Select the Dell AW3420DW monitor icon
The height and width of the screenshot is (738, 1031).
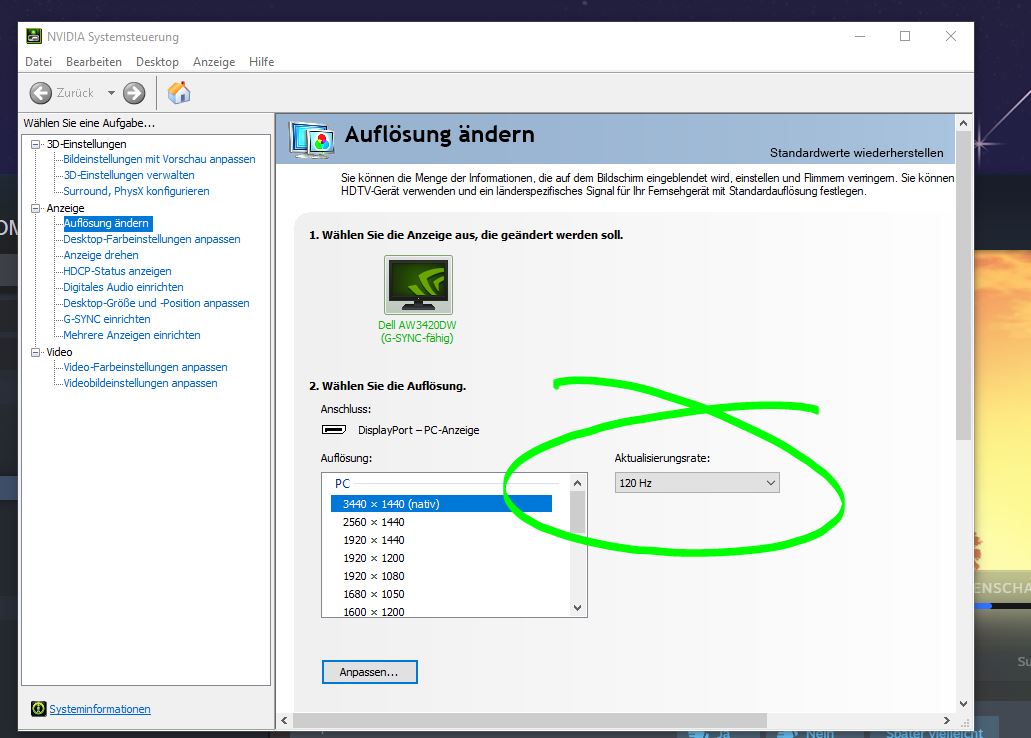click(x=418, y=284)
